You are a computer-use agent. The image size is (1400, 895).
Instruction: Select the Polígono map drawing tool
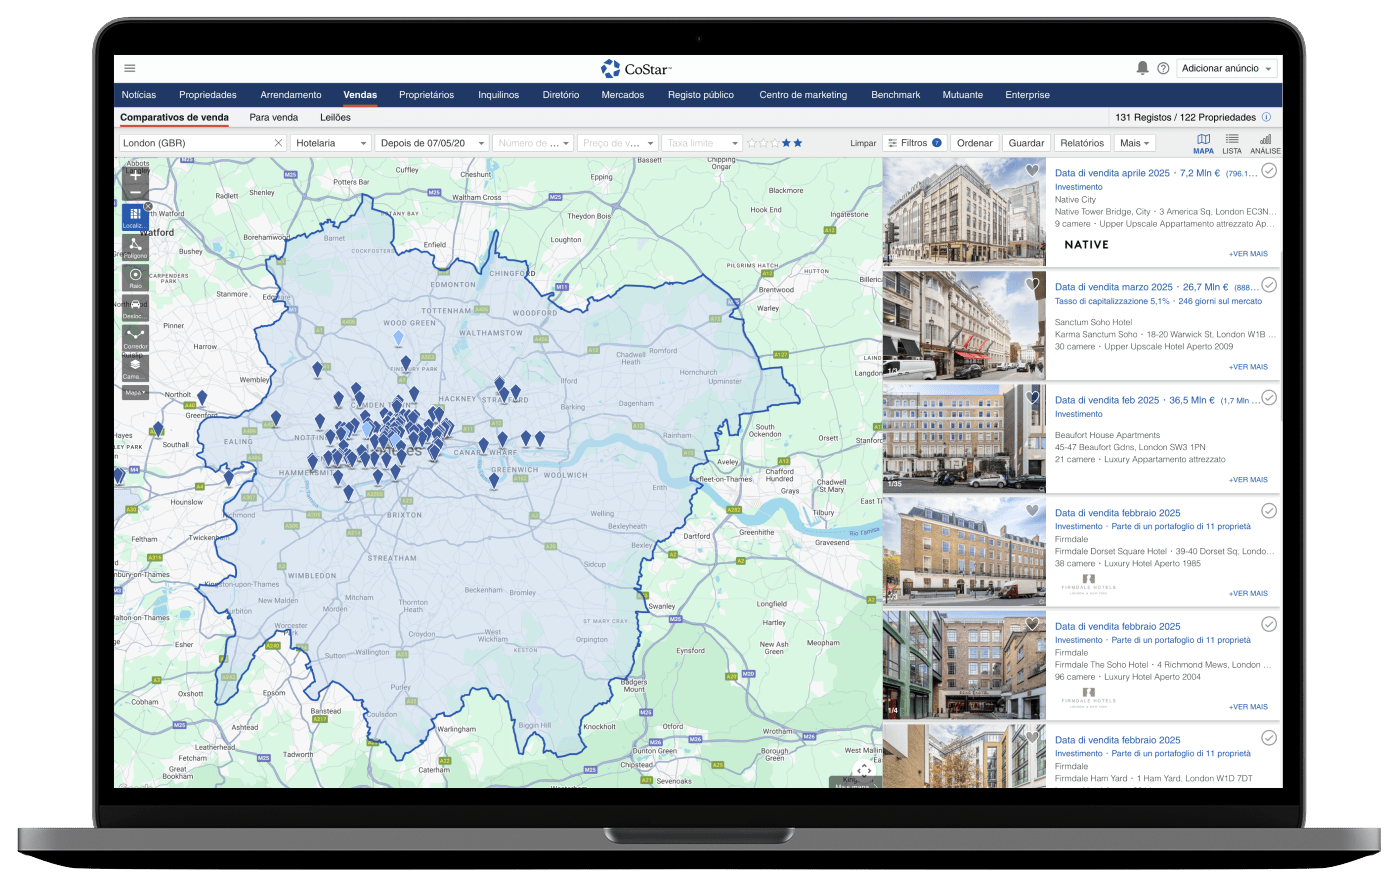(x=135, y=246)
